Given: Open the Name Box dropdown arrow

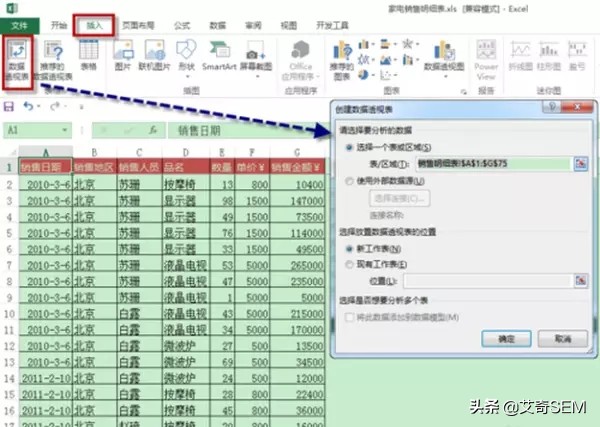Looking at the screenshot, I should 65,130.
